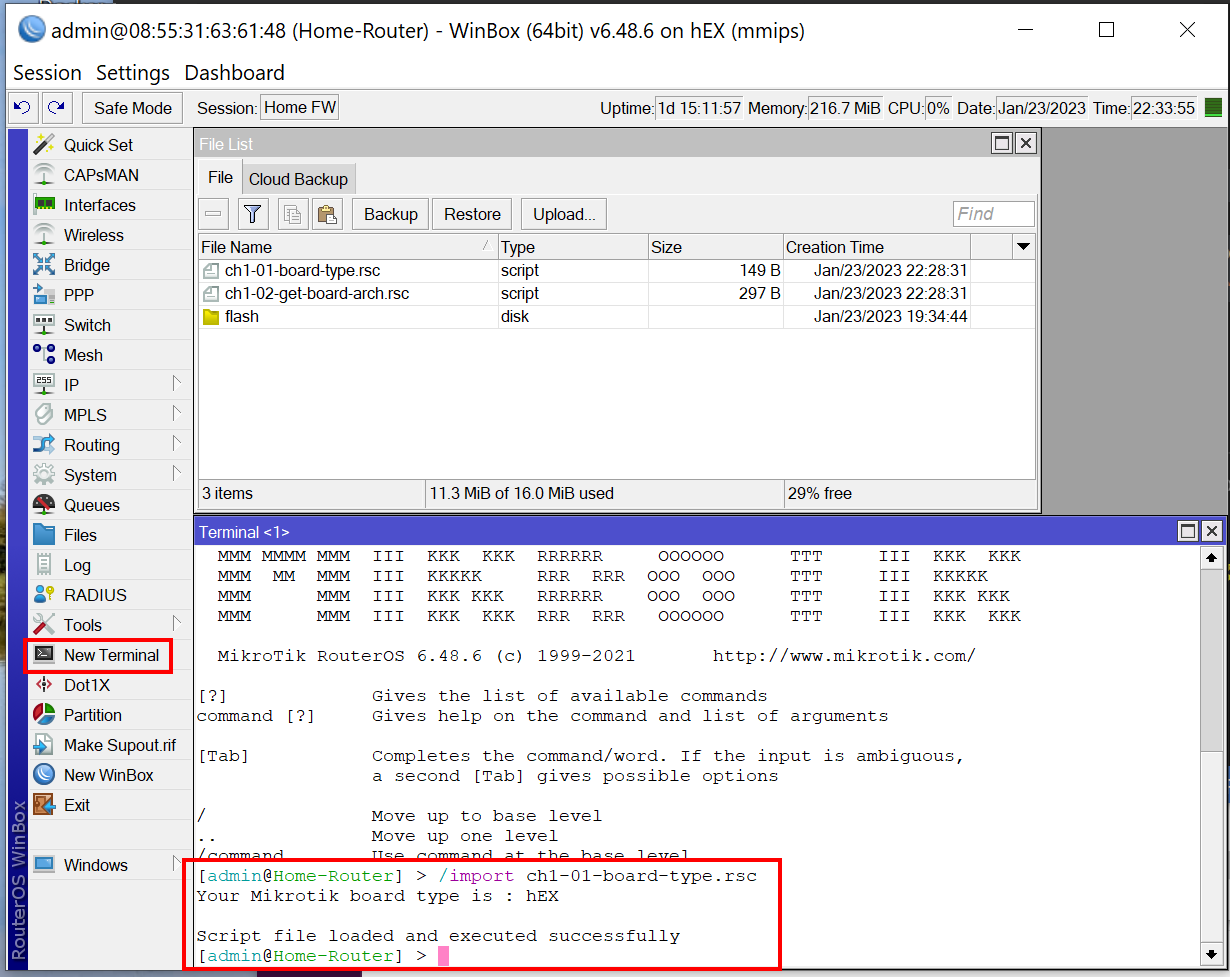1230x977 pixels.
Task: Expand the IP submenu
Action: [x=72, y=385]
